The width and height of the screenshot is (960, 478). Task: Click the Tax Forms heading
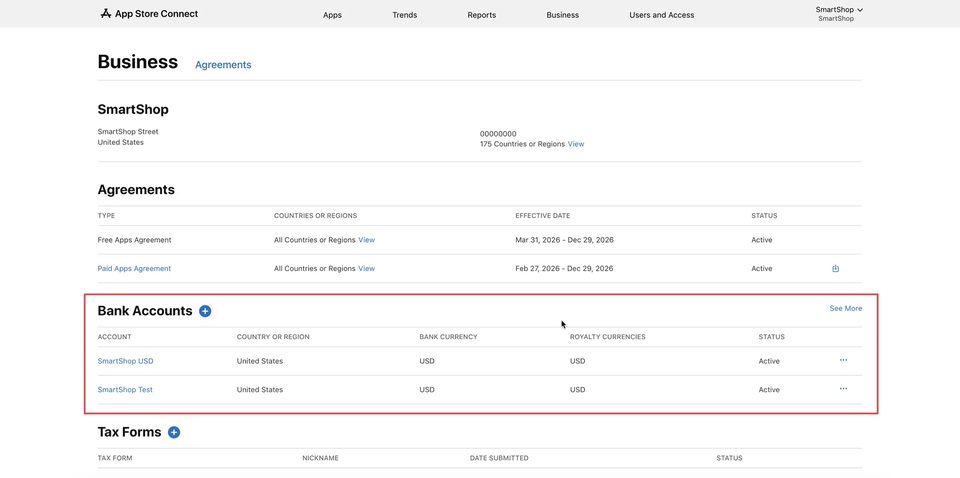click(129, 432)
